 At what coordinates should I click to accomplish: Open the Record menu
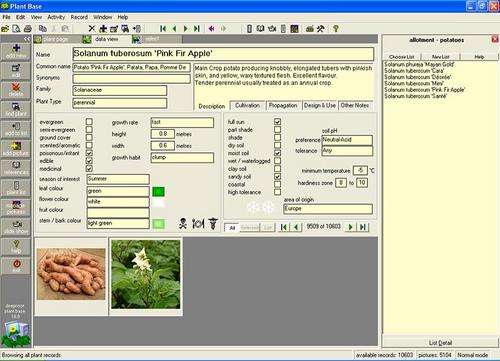point(79,17)
